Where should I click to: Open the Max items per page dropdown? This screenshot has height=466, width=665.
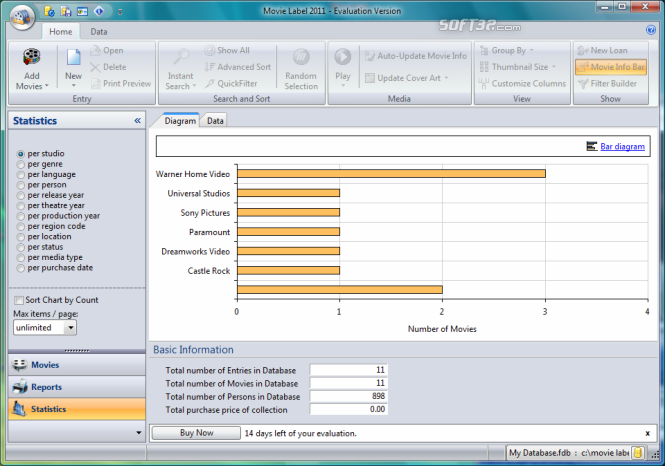click(70, 327)
